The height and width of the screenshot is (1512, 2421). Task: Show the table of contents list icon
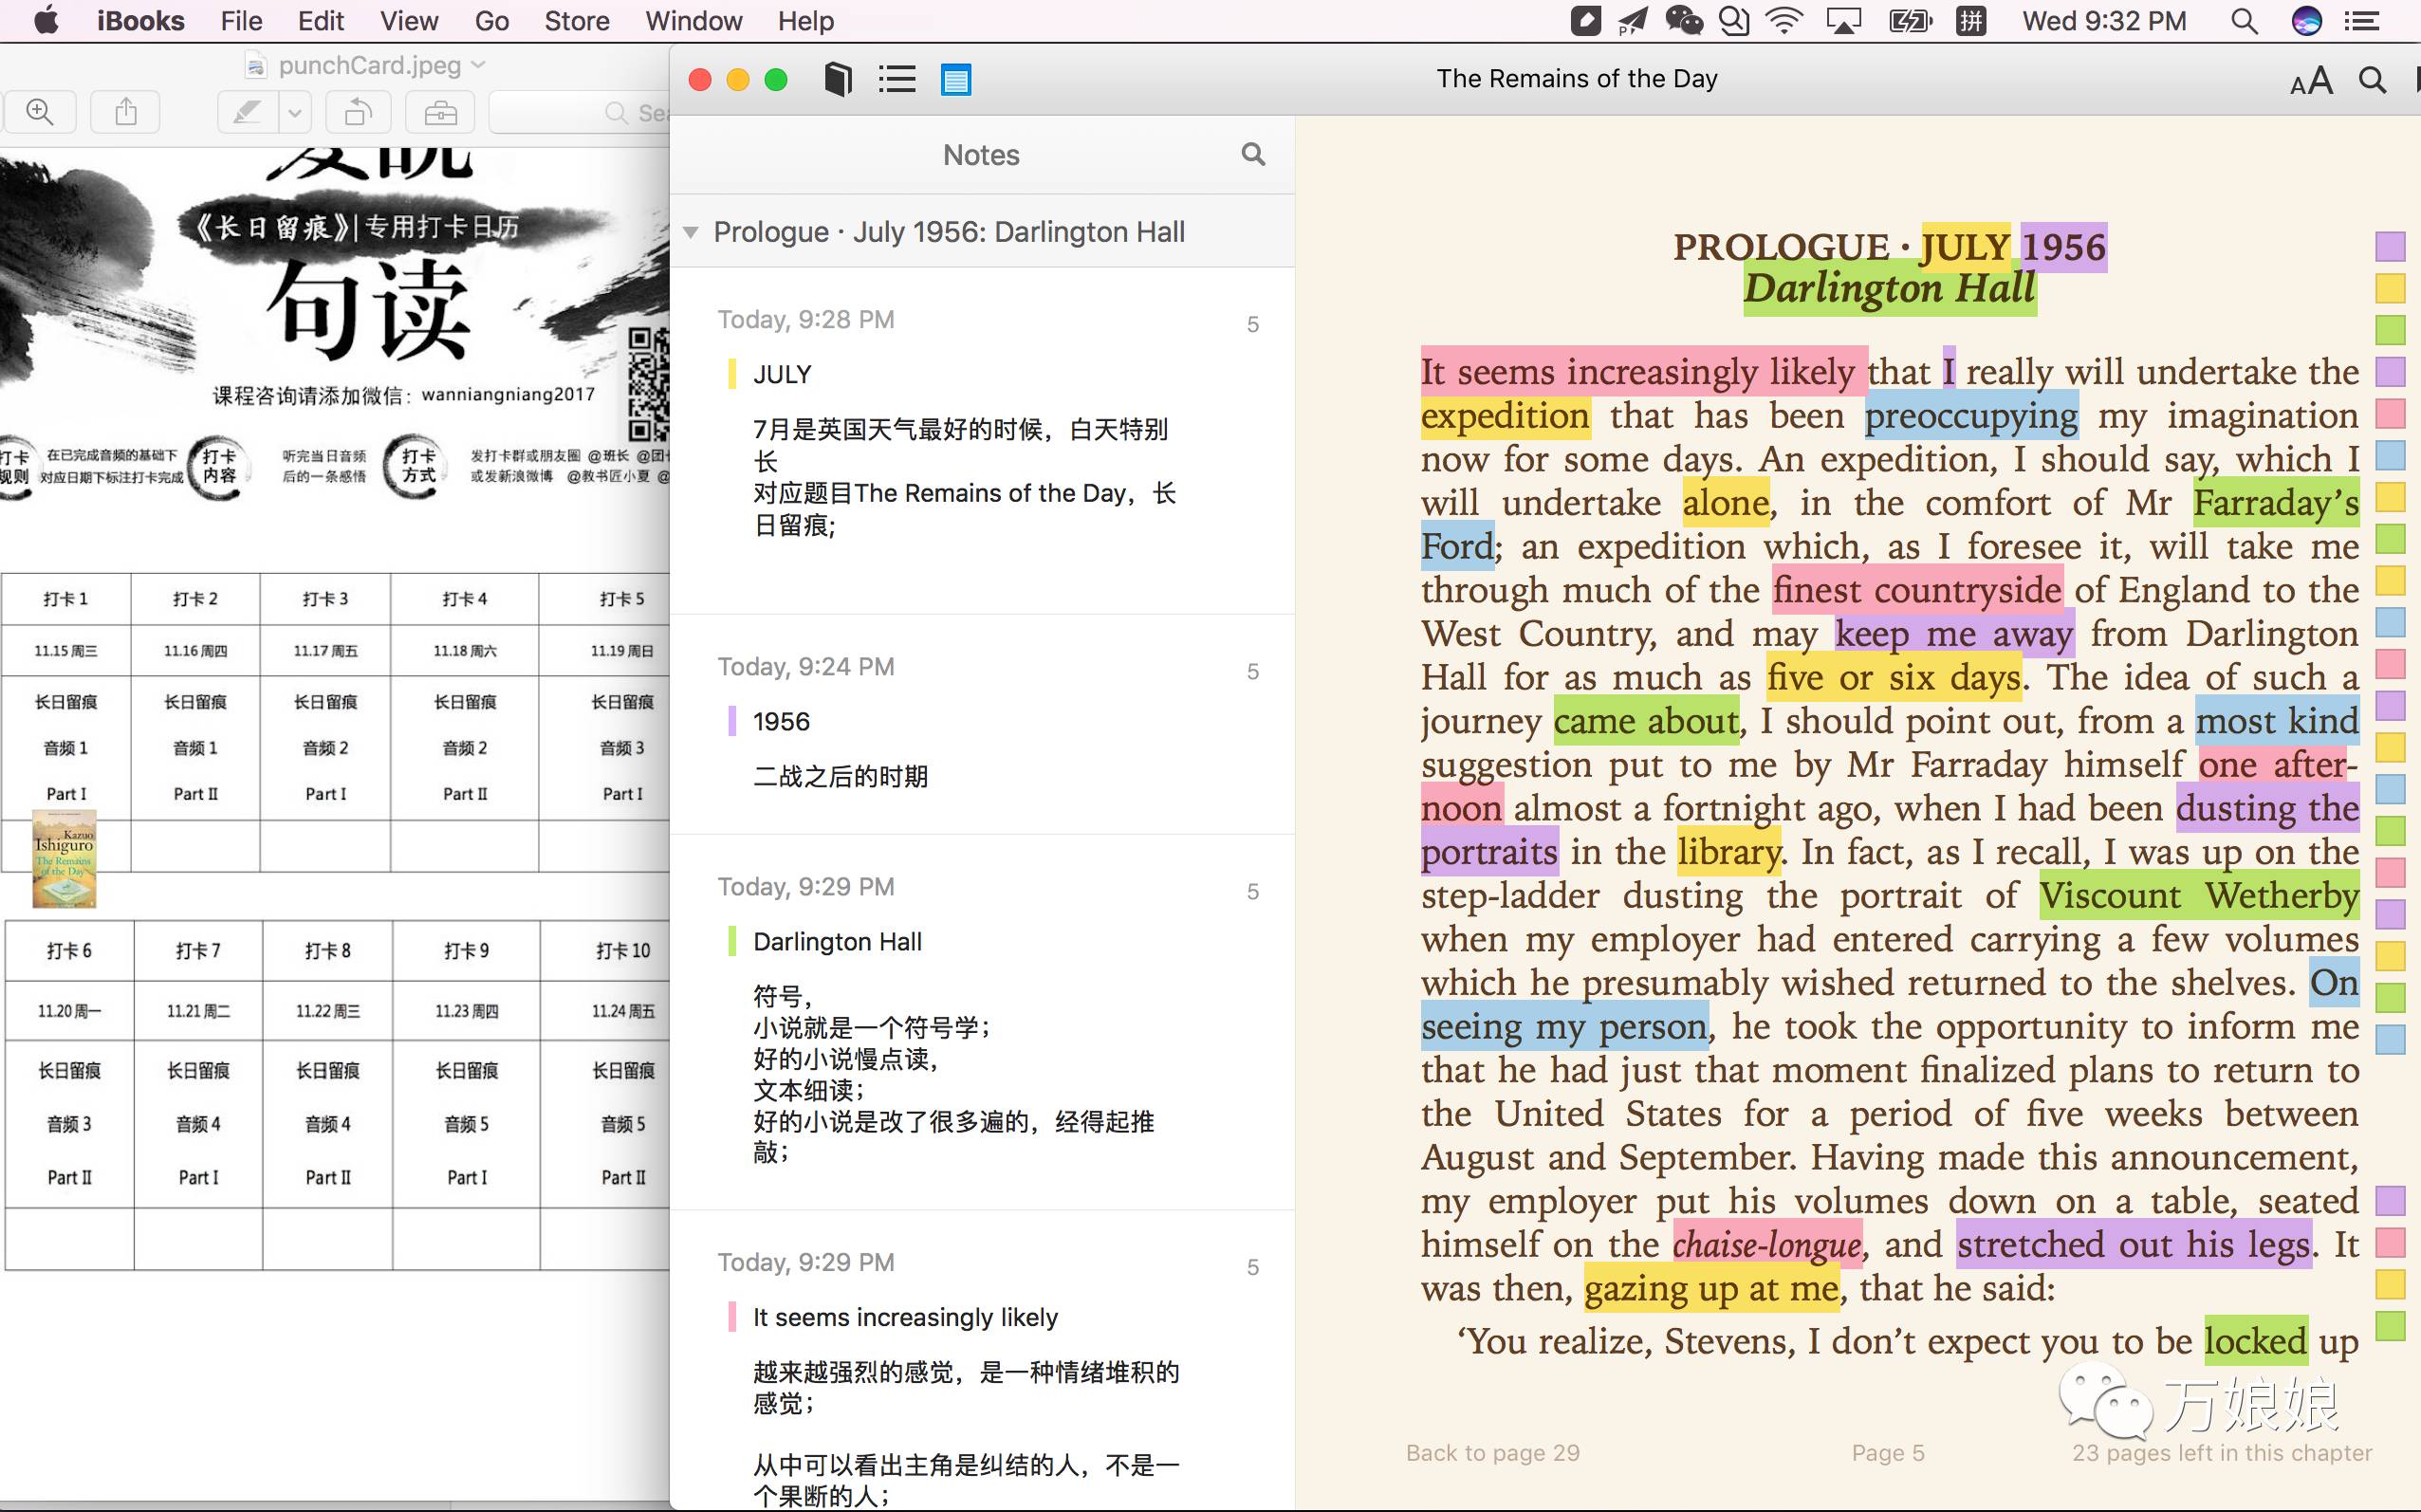[897, 79]
